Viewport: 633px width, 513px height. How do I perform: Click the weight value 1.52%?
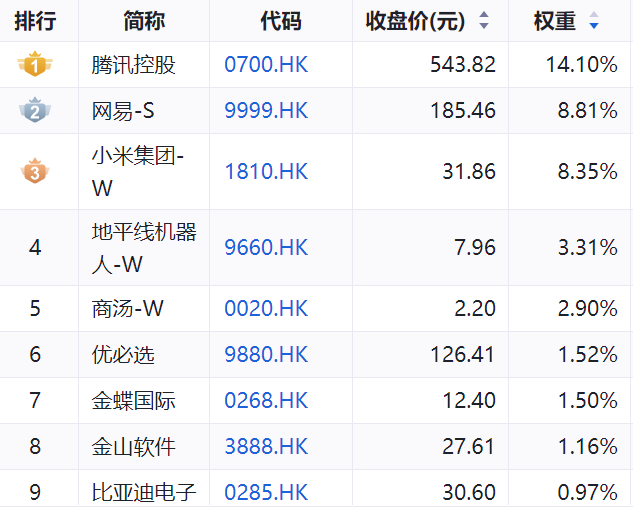click(x=588, y=355)
